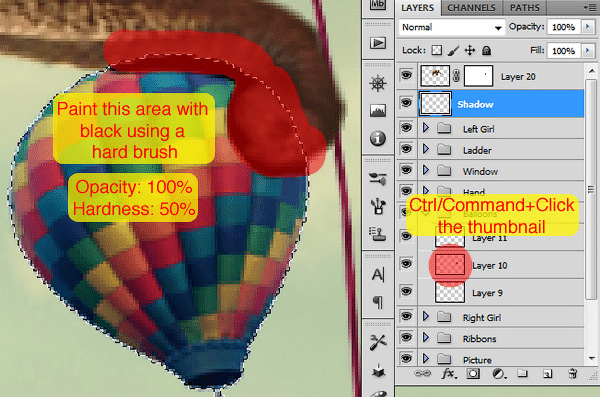Select the 'Right Girl' group name
The image size is (600, 397).
click(482, 318)
